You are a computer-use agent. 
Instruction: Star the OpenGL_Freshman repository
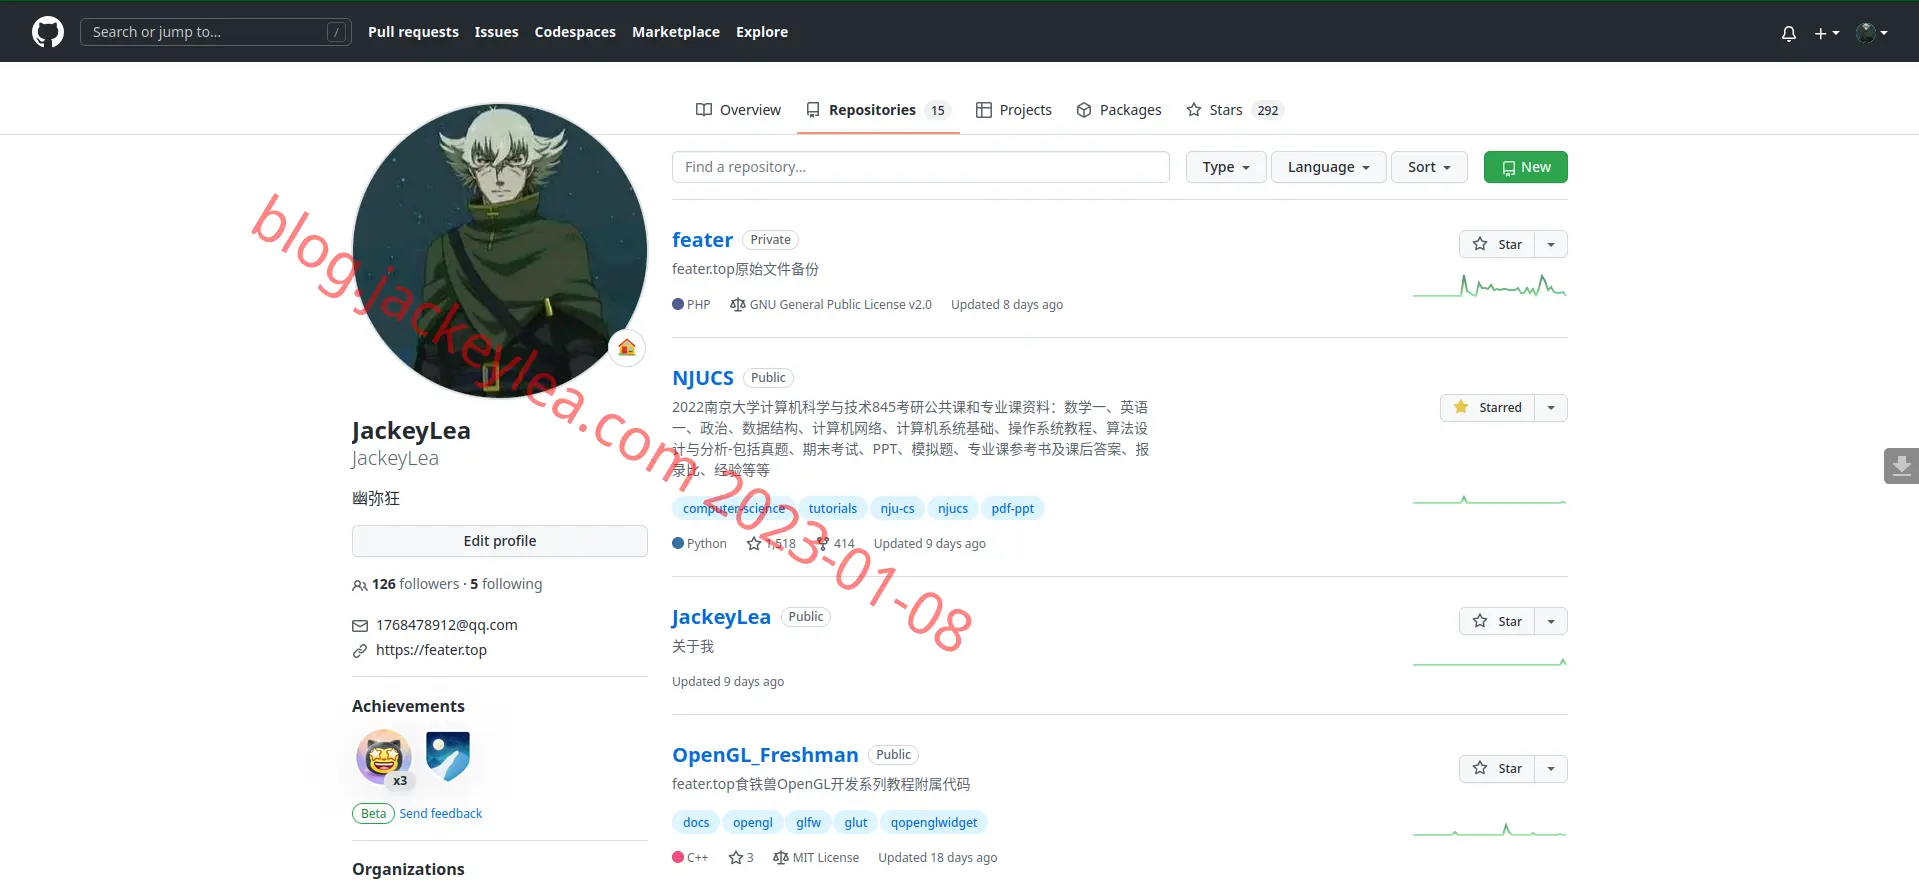click(x=1497, y=768)
